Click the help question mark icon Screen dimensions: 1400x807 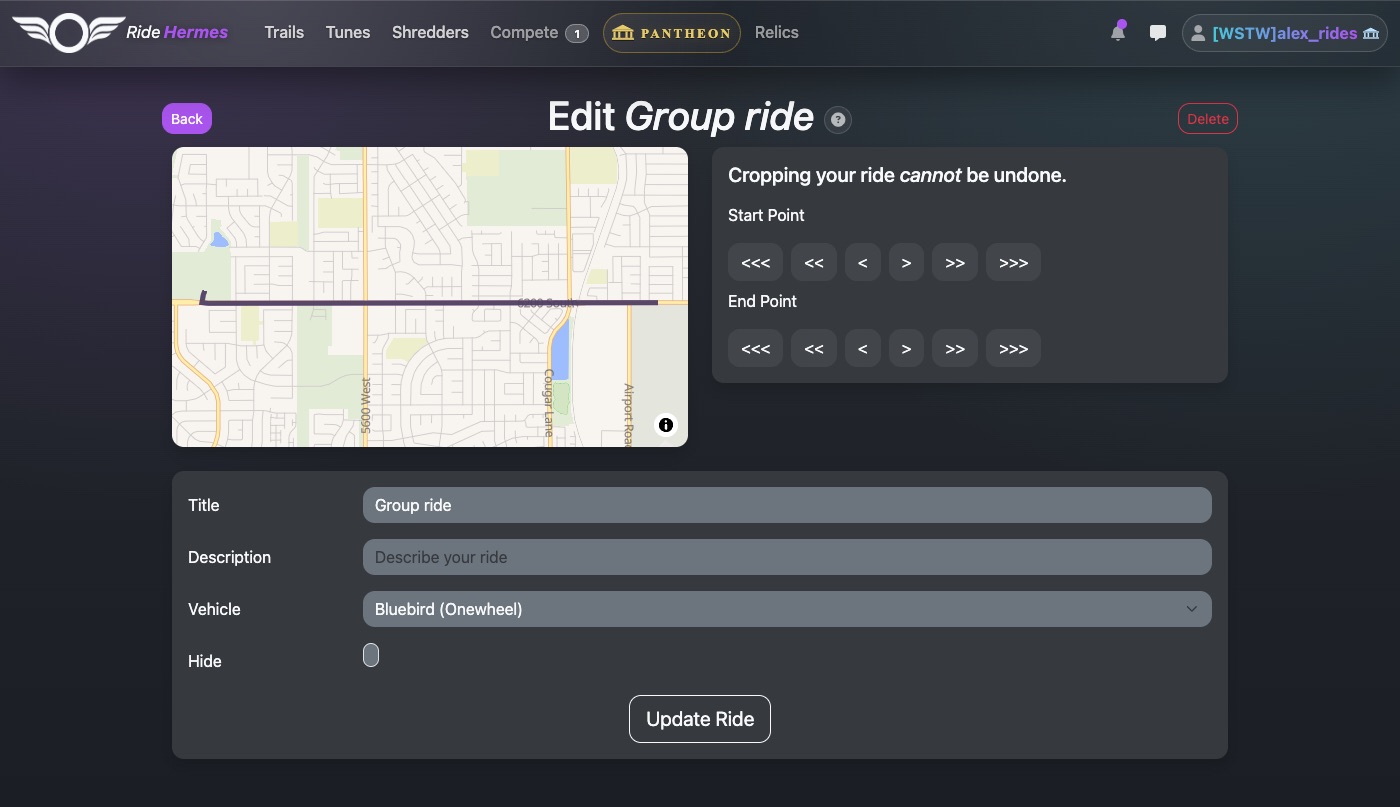[838, 120]
